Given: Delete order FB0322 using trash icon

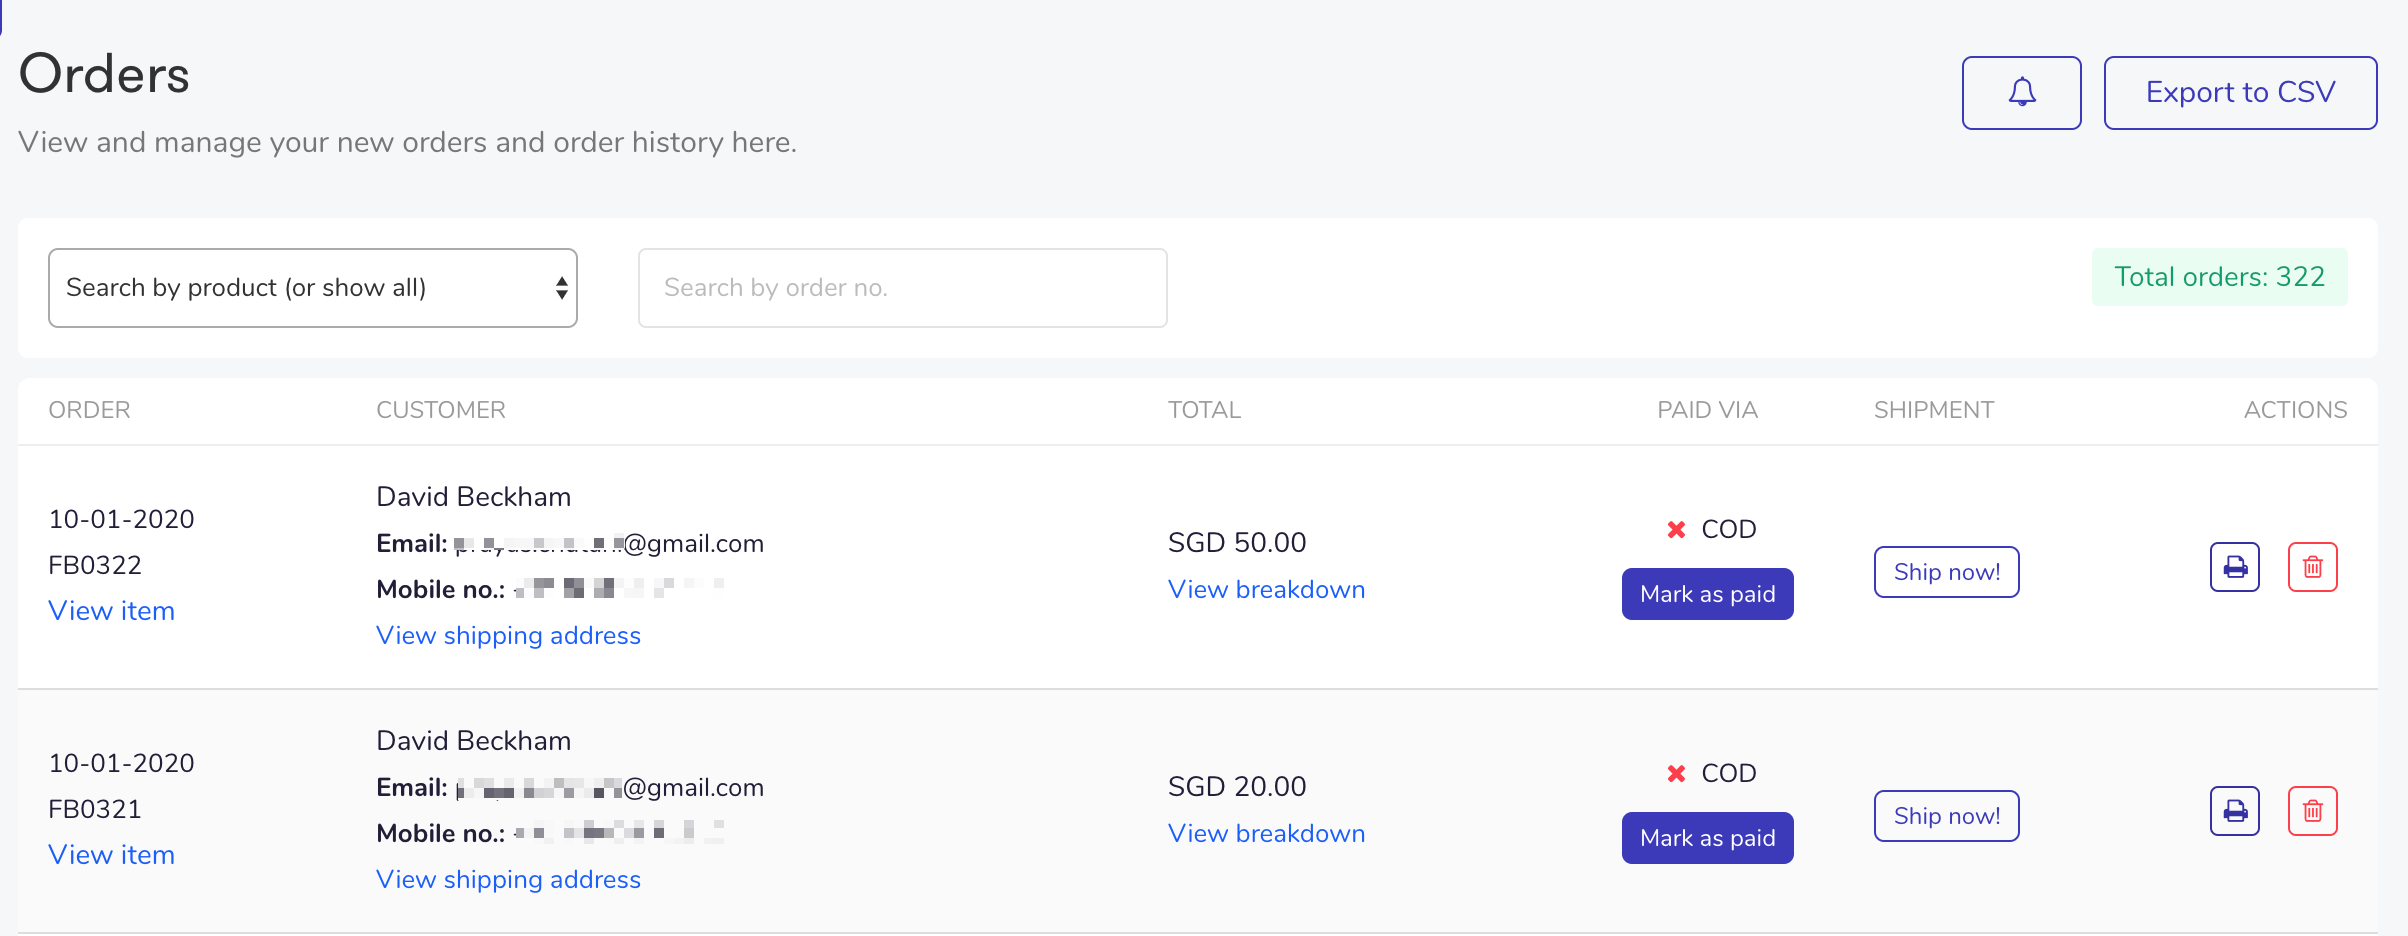Looking at the screenshot, I should pos(2313,567).
